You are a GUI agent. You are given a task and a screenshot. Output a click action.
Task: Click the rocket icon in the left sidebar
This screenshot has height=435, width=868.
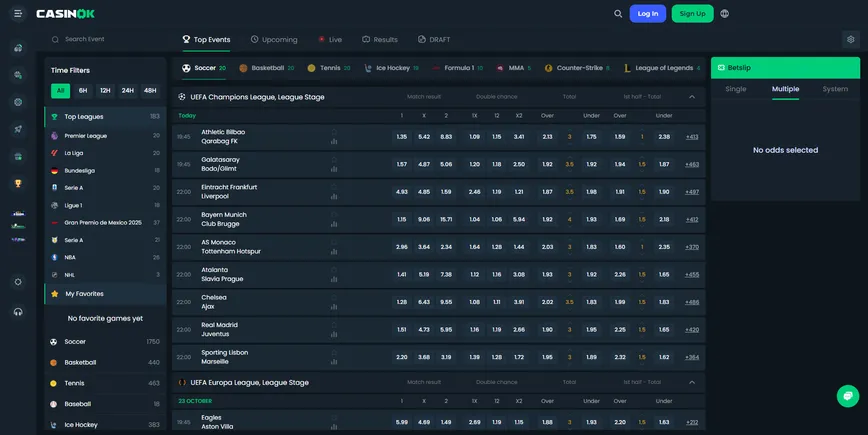click(18, 129)
